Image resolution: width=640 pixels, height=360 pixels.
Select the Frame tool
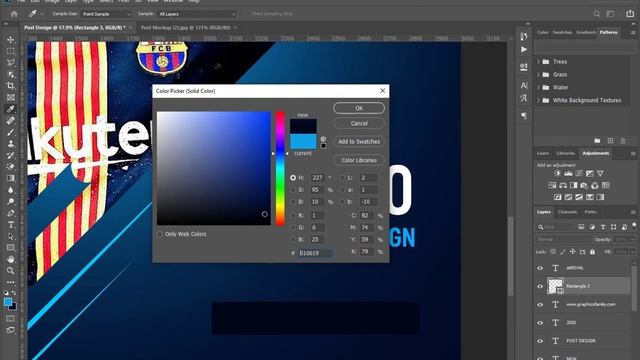11,97
